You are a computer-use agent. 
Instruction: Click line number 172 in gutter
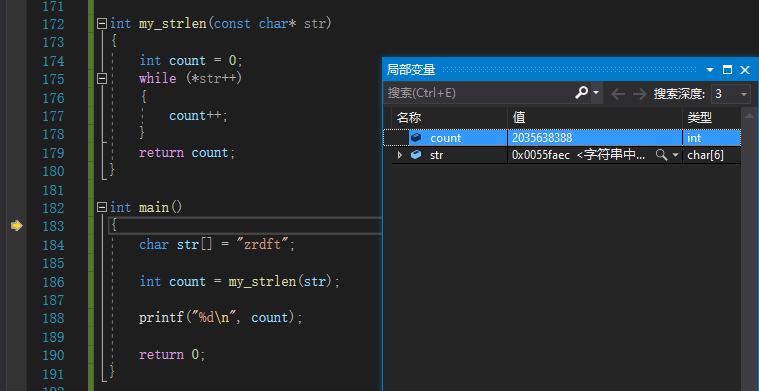click(x=53, y=24)
